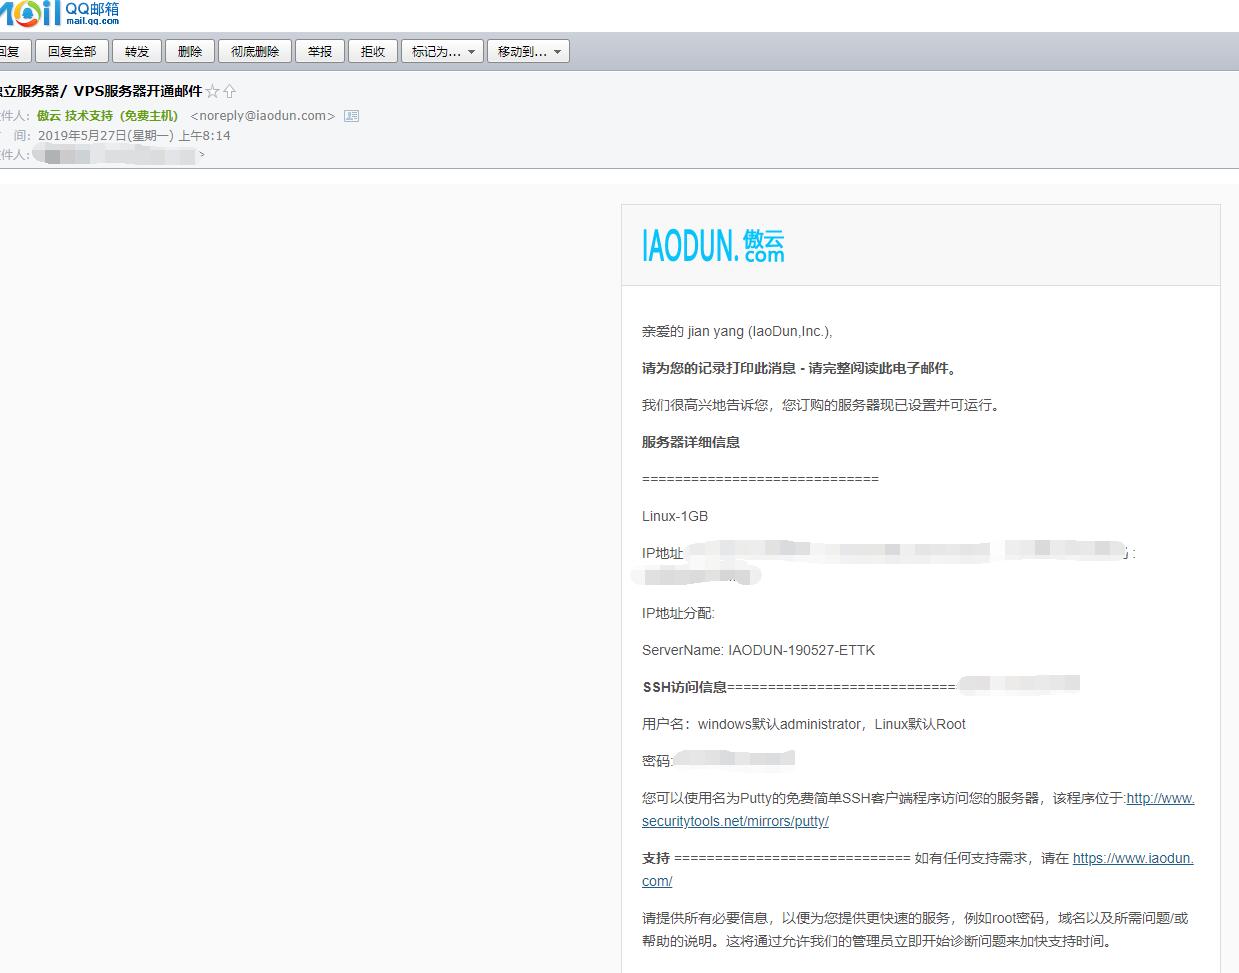This screenshot has height=973, width=1239.
Task: Click 回复全部 to reply all
Action: [72, 51]
